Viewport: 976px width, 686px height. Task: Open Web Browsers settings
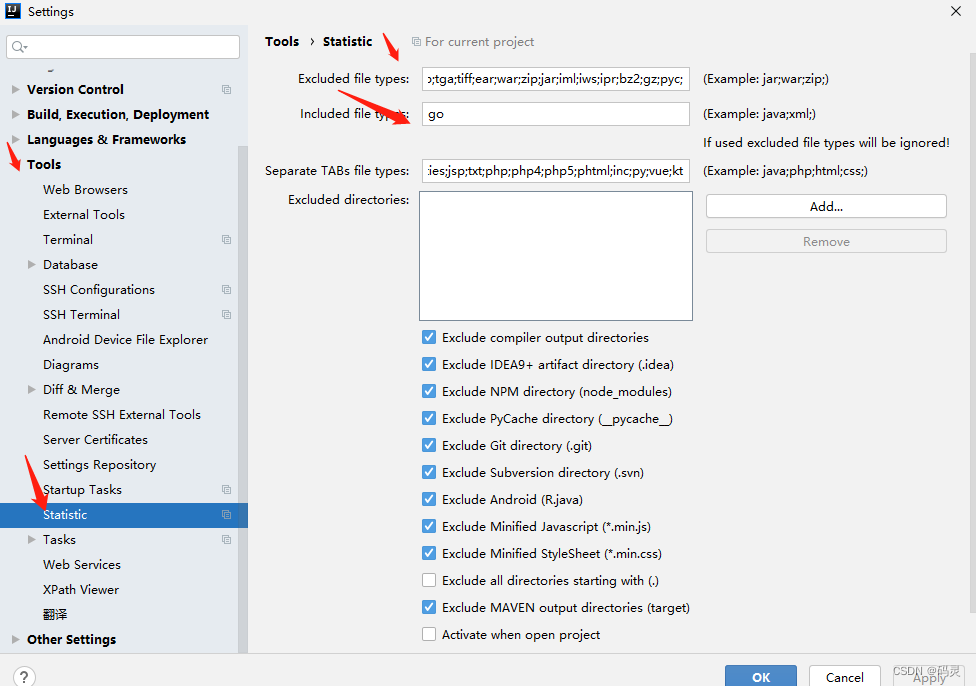(85, 190)
